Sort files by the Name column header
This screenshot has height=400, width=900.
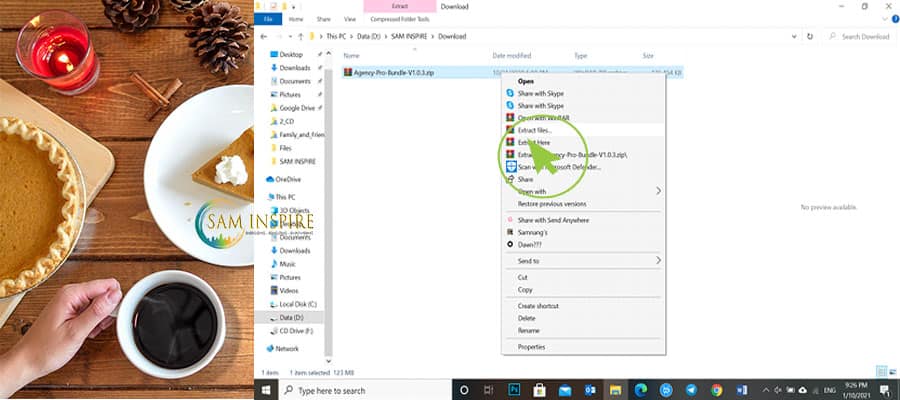[x=351, y=56]
